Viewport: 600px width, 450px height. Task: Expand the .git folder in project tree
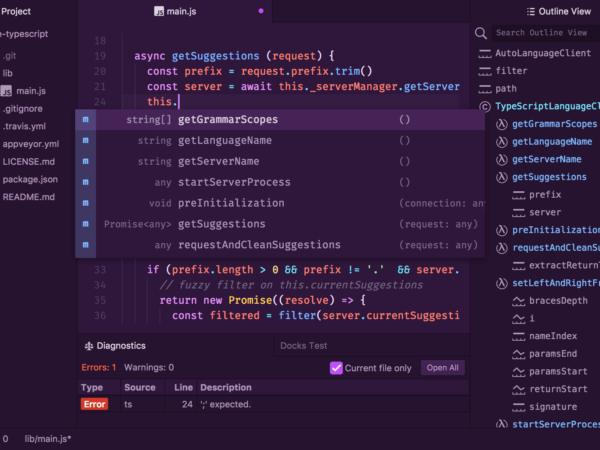pos(11,55)
